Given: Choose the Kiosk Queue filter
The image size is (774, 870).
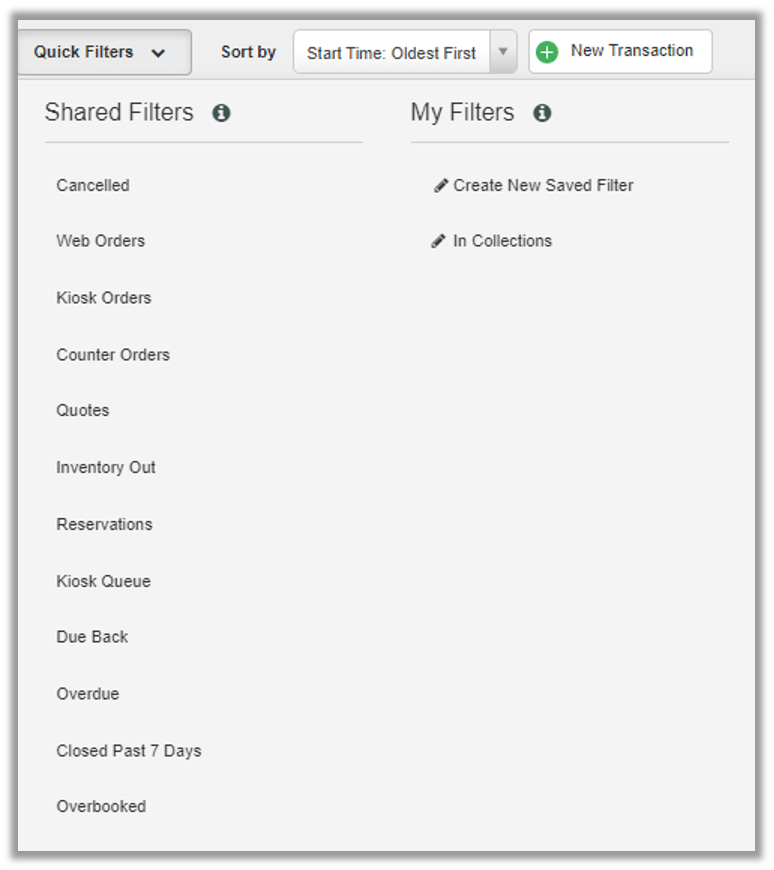Looking at the screenshot, I should pos(103,581).
